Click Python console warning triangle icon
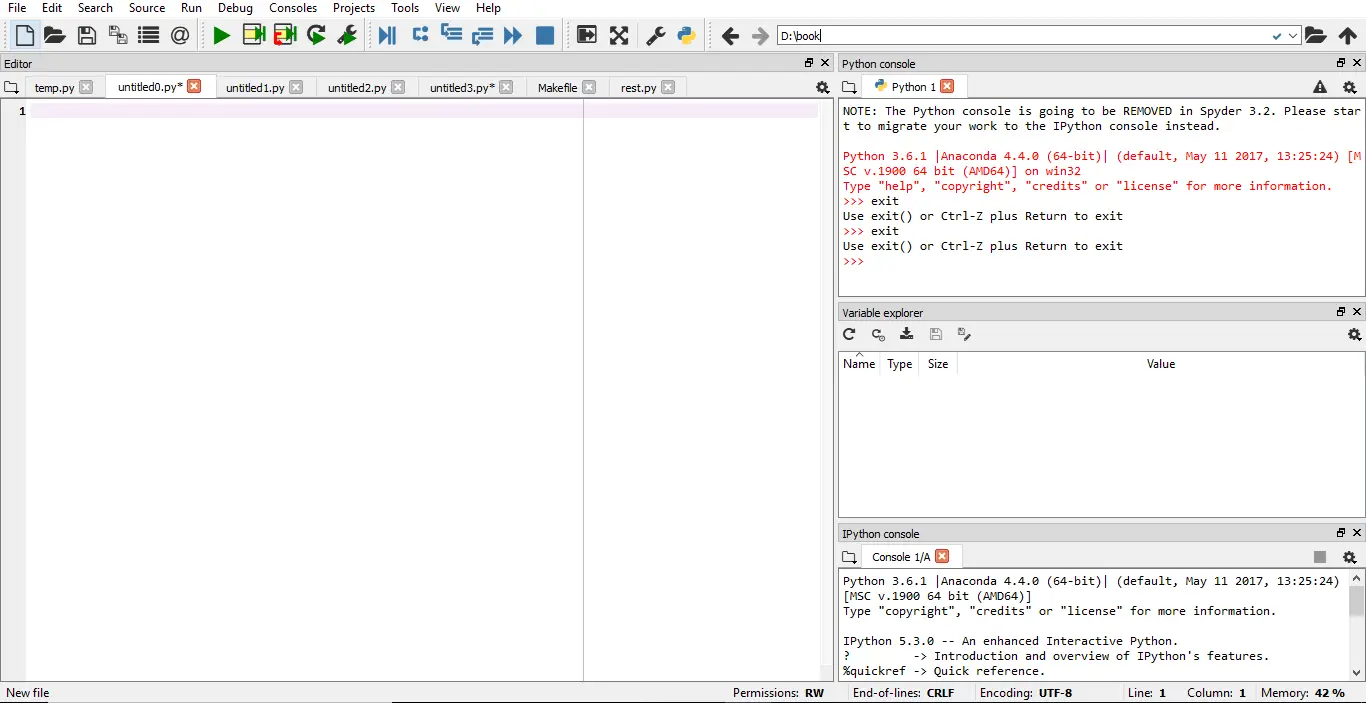This screenshot has height=703, width=1366. tap(1320, 87)
